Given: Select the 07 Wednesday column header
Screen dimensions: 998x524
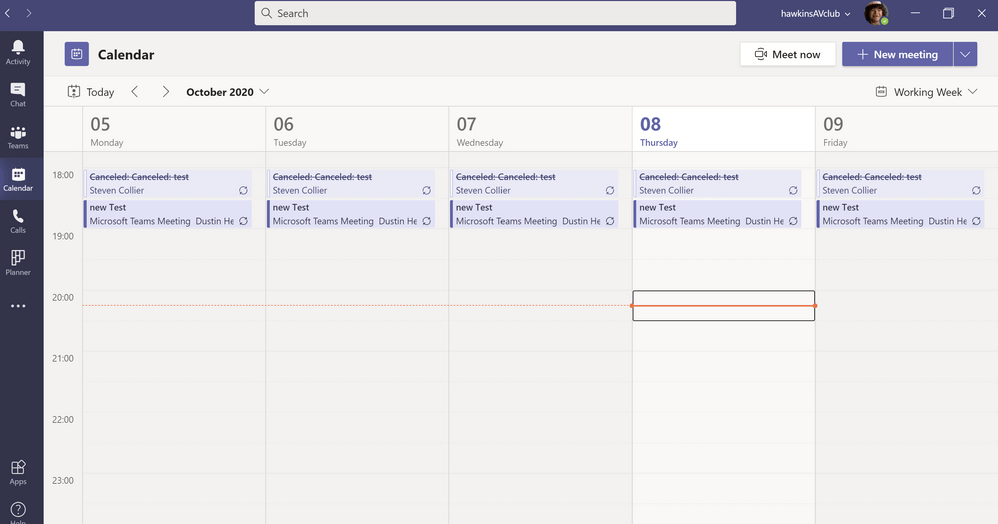Looking at the screenshot, I should tap(540, 129).
